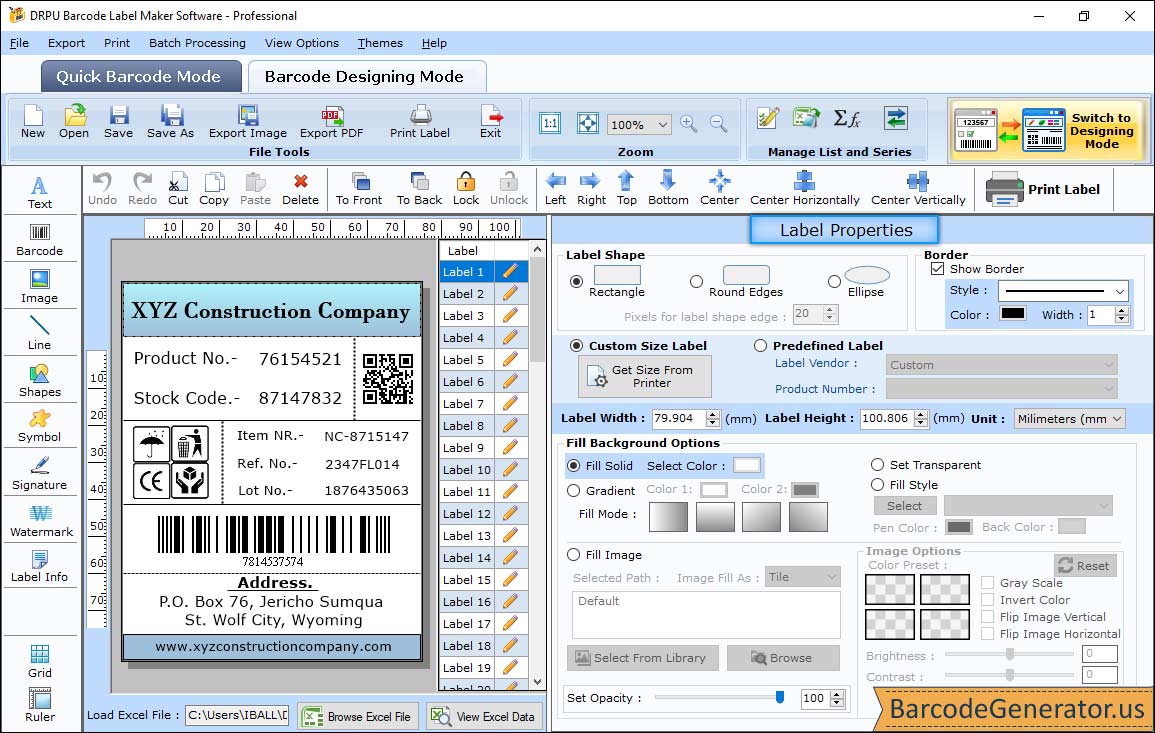Bring object To Front
The height and width of the screenshot is (733, 1155).
tap(359, 189)
